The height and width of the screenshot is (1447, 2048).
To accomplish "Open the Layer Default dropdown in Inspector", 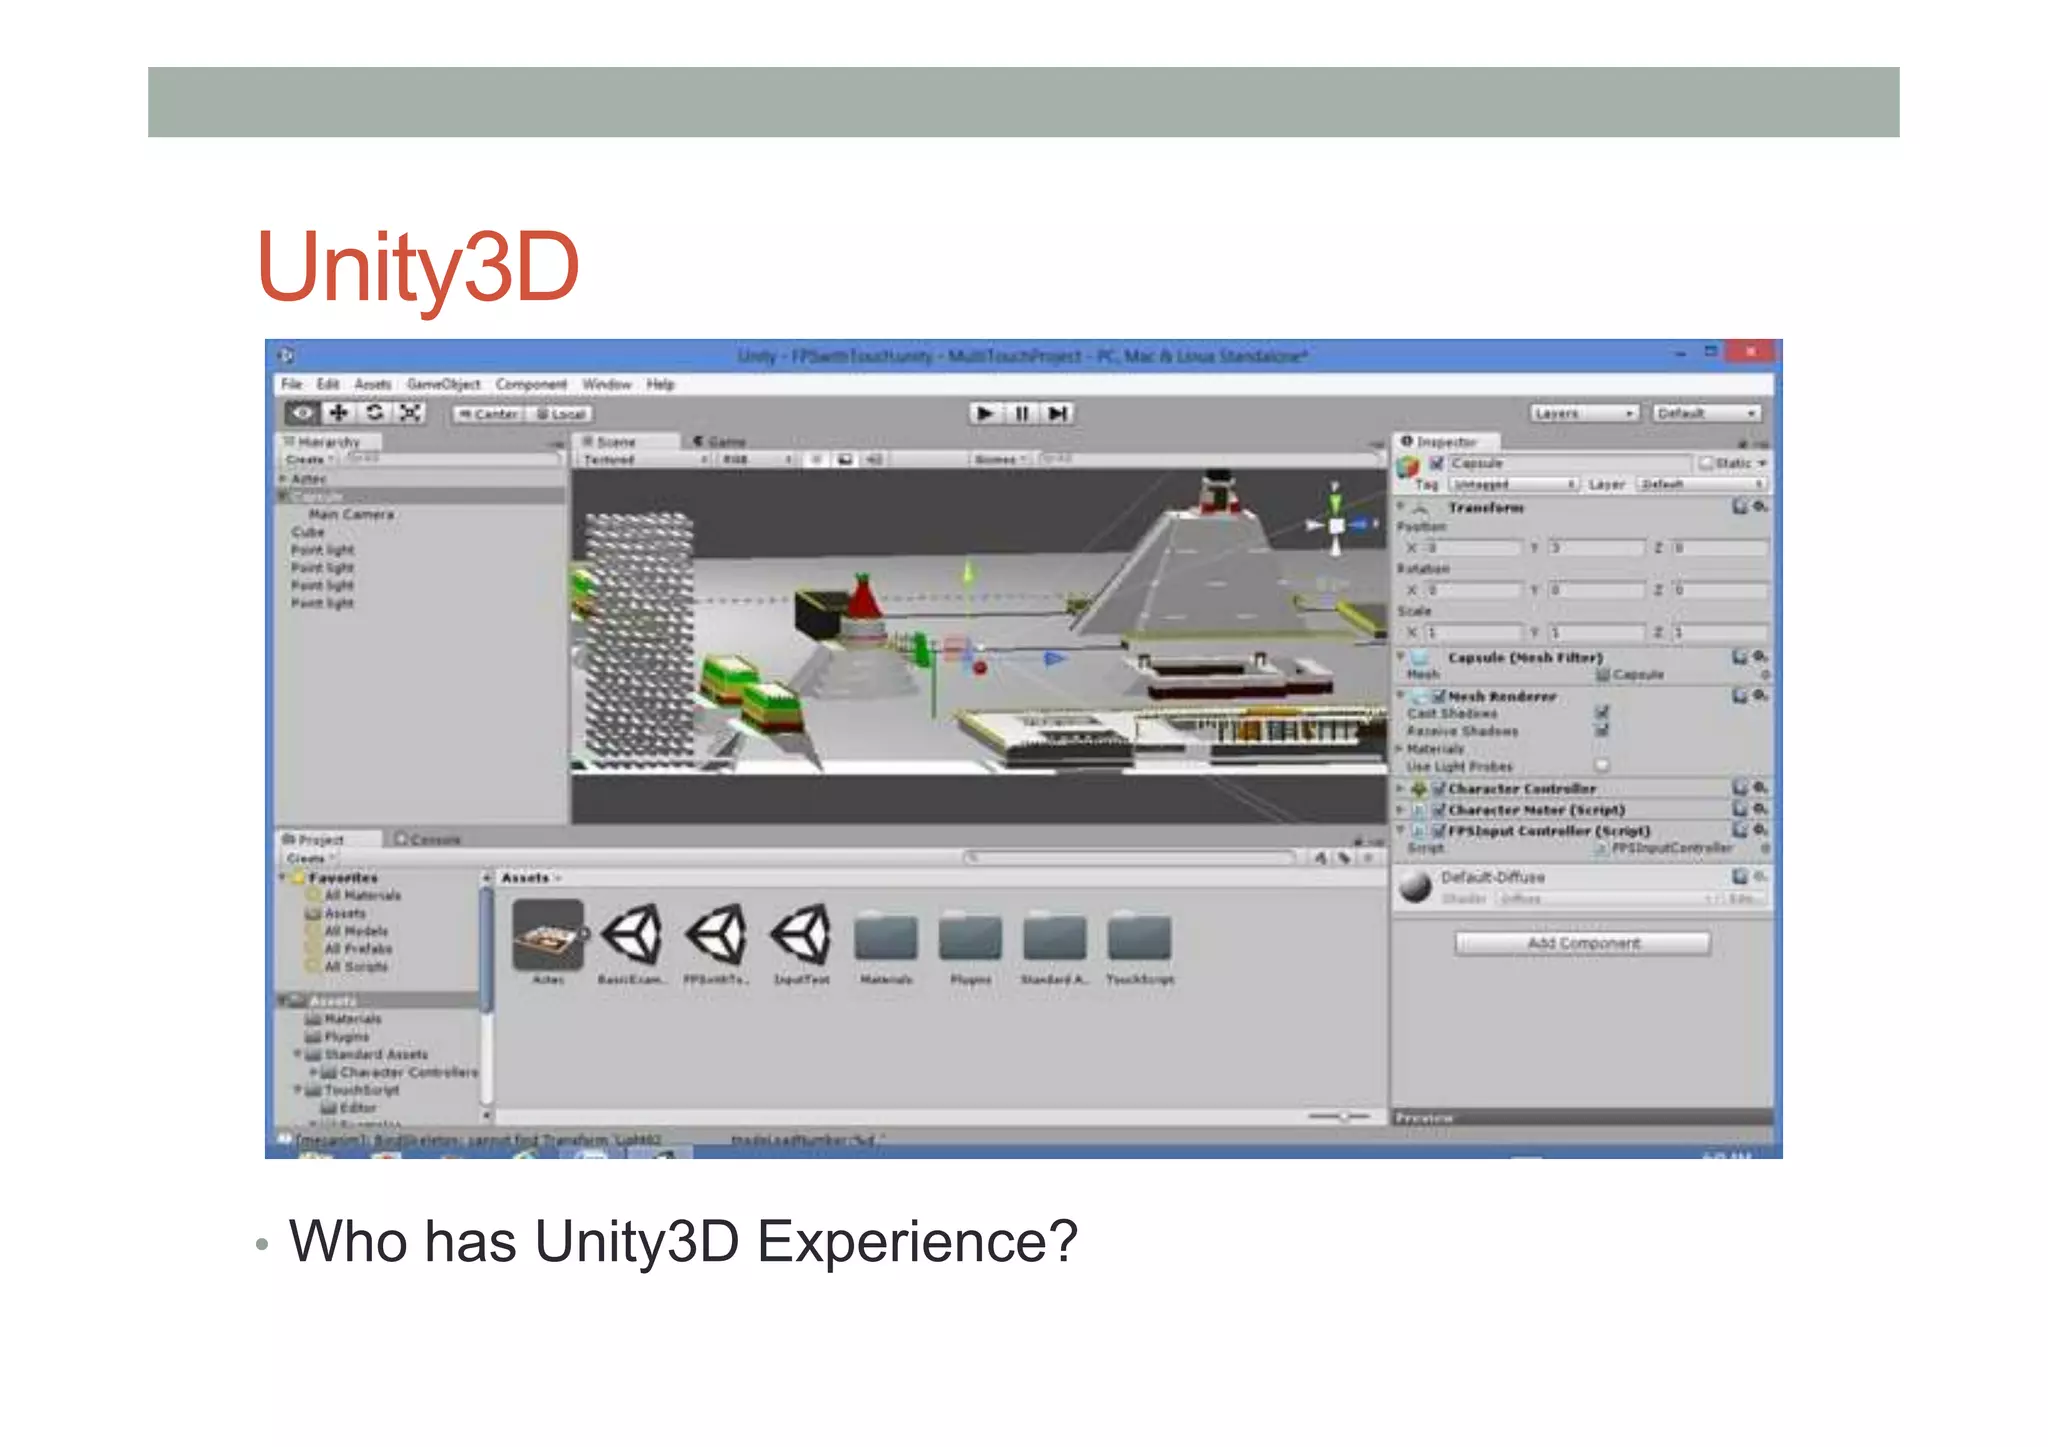I will [x=1701, y=484].
